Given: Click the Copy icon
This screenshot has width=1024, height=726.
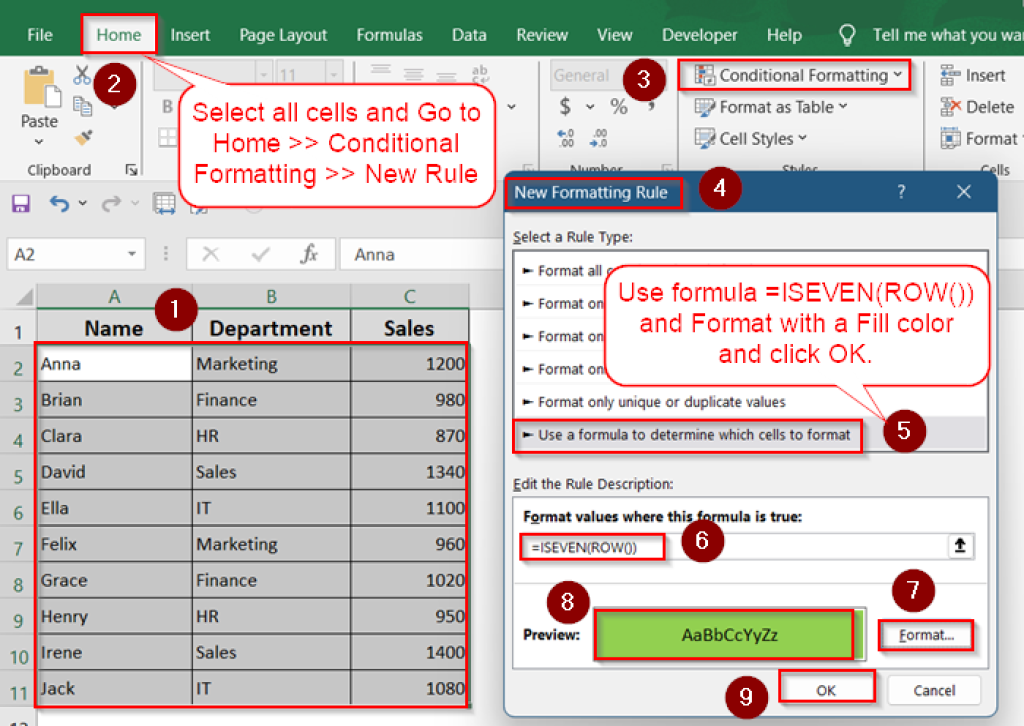Looking at the screenshot, I should (x=83, y=107).
